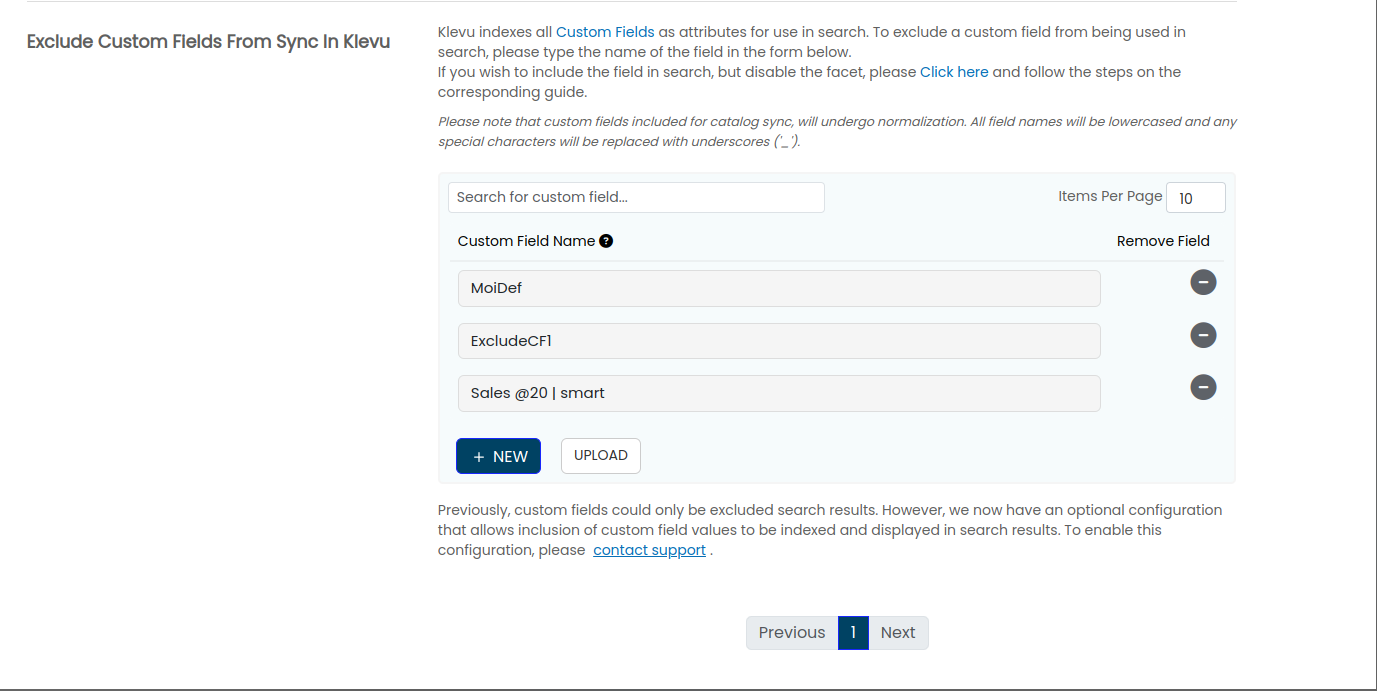
Task: Click the Items Per Page field
Action: coord(1195,198)
